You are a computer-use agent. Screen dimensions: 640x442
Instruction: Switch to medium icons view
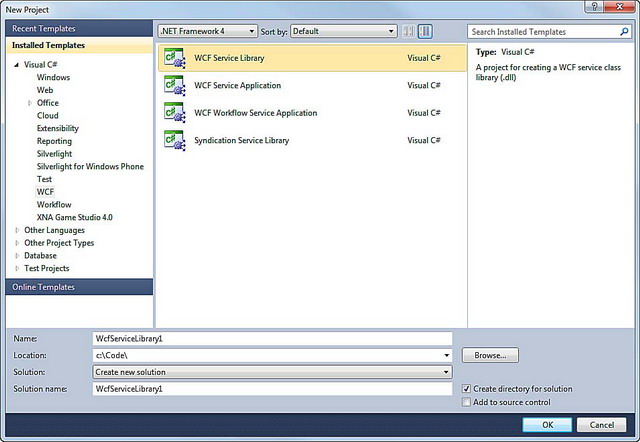pos(425,31)
